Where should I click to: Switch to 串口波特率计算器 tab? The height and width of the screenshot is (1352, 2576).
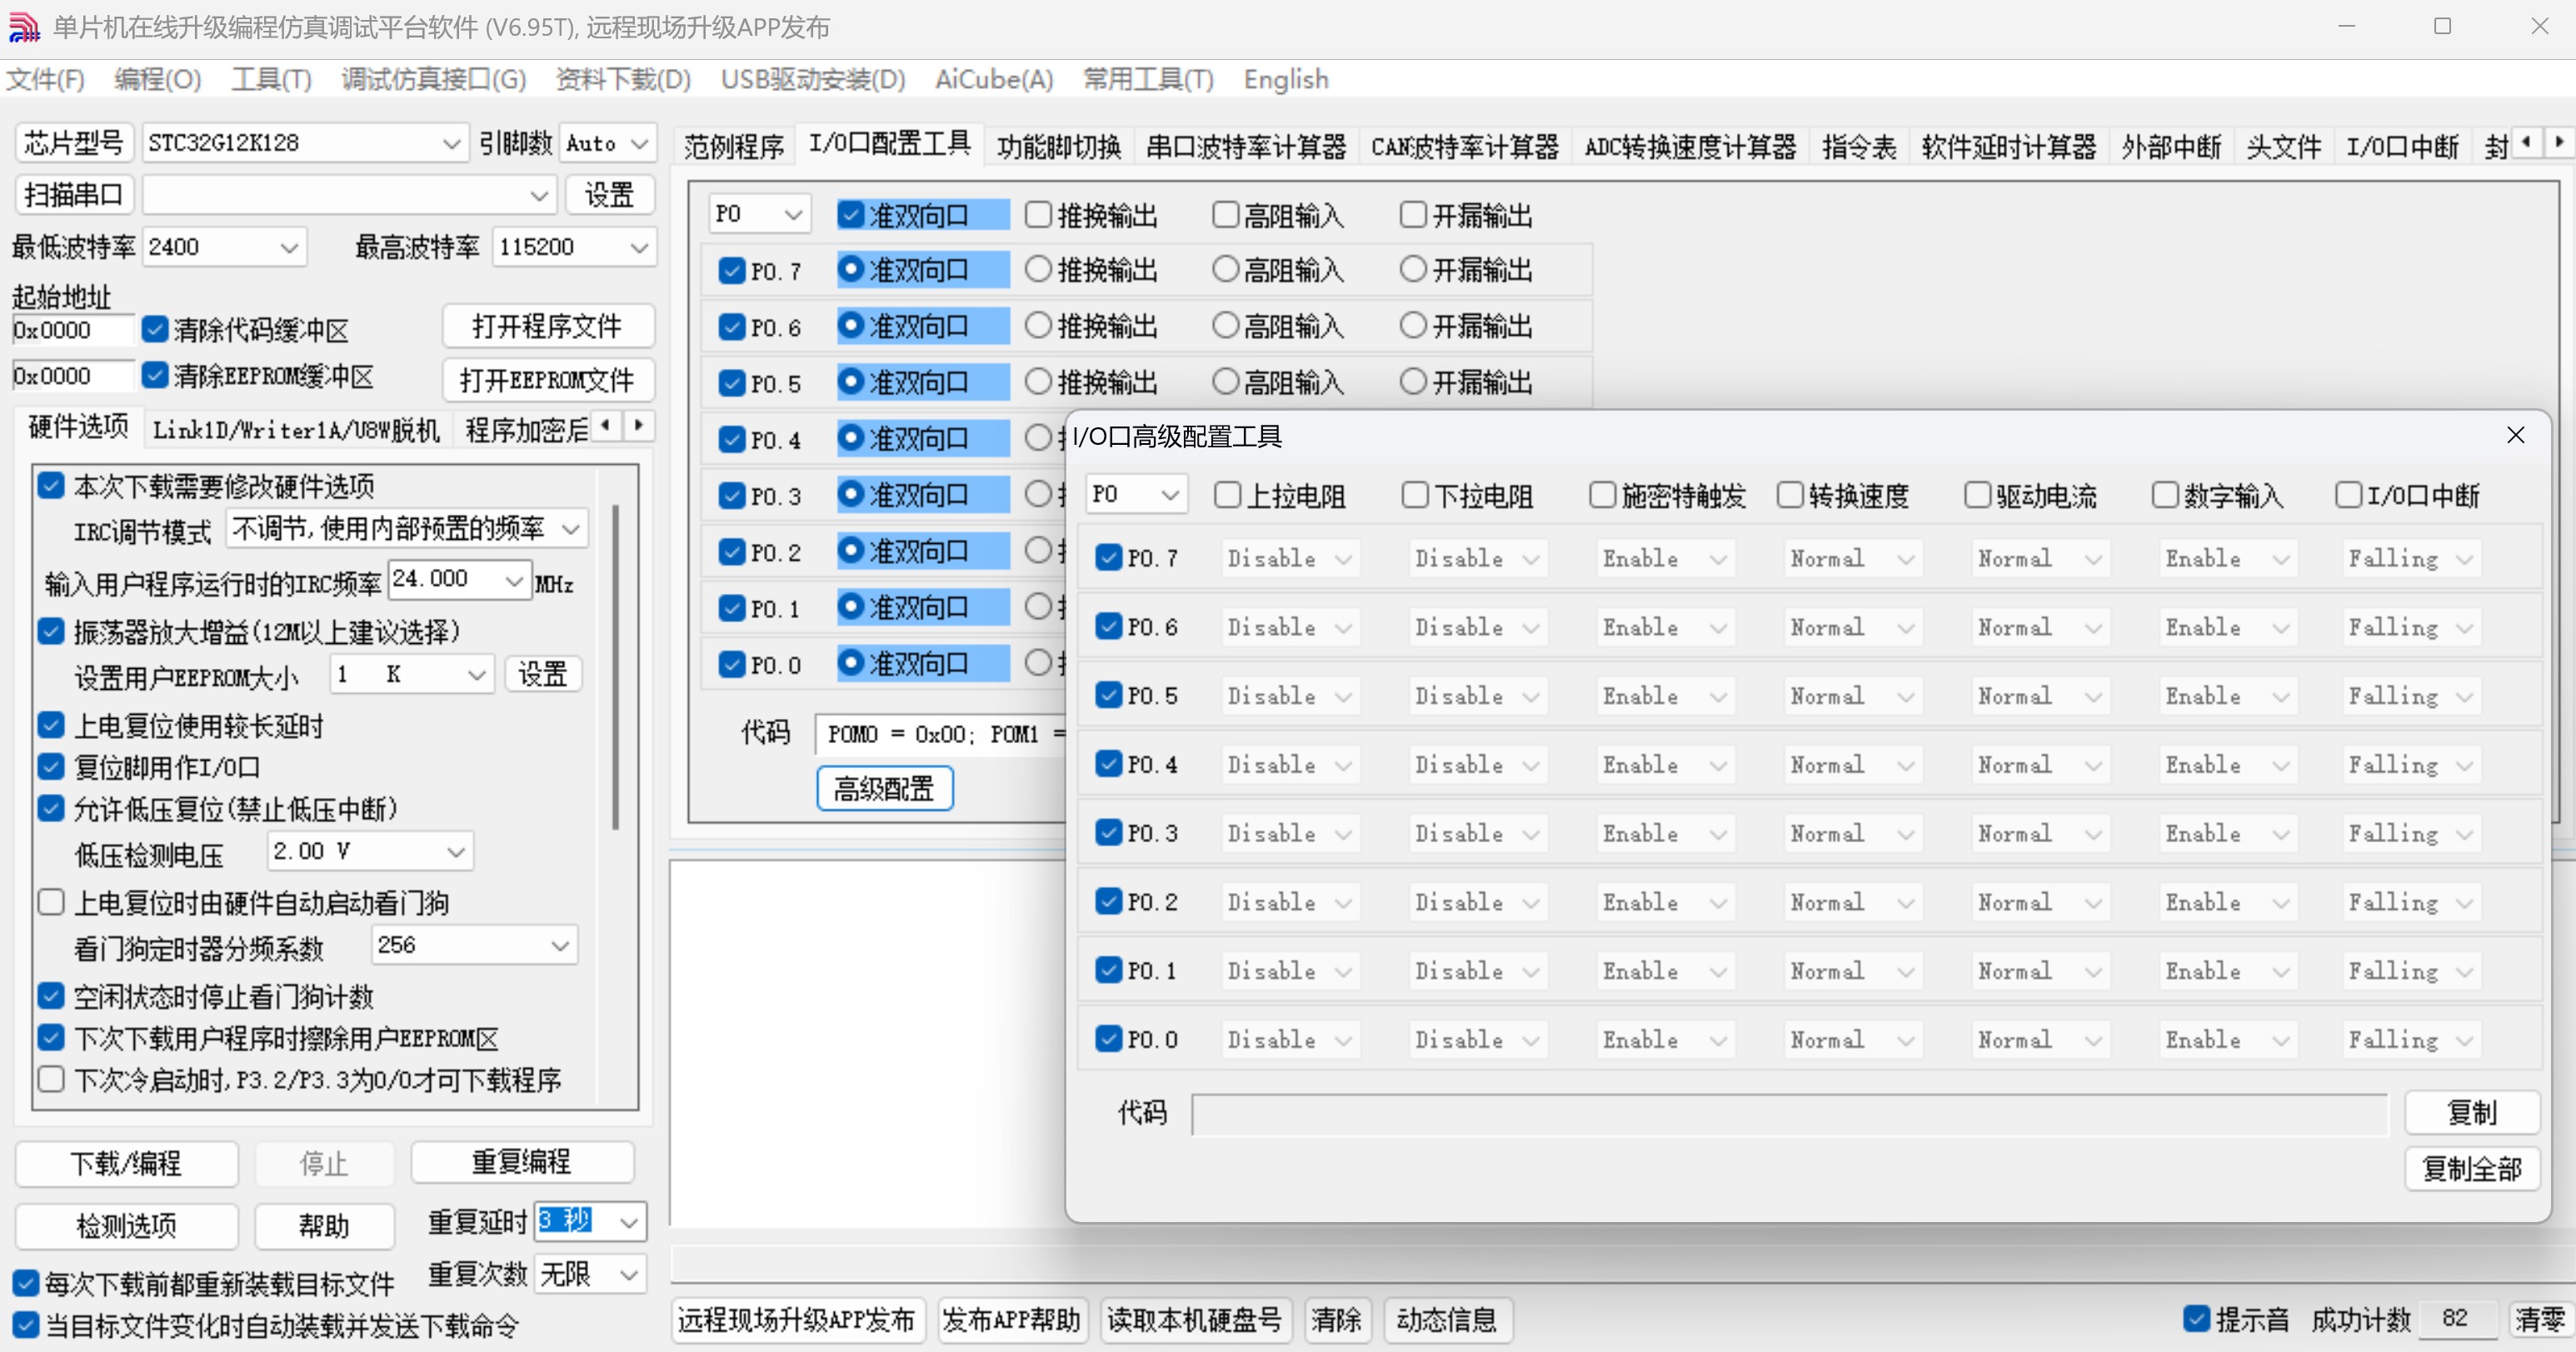point(1246,147)
